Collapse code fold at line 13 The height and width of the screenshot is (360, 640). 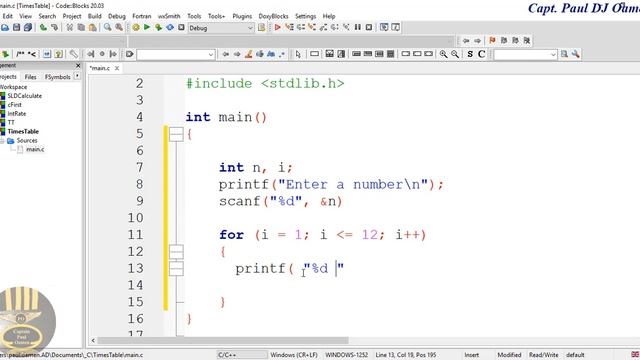coord(176,269)
